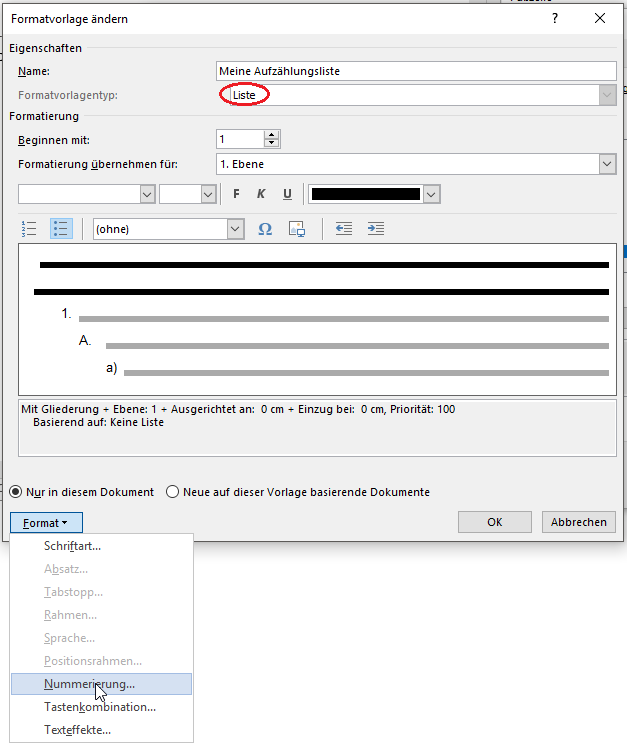Select the numbered list icon
This screenshot has width=627, height=749.
(x=29, y=229)
